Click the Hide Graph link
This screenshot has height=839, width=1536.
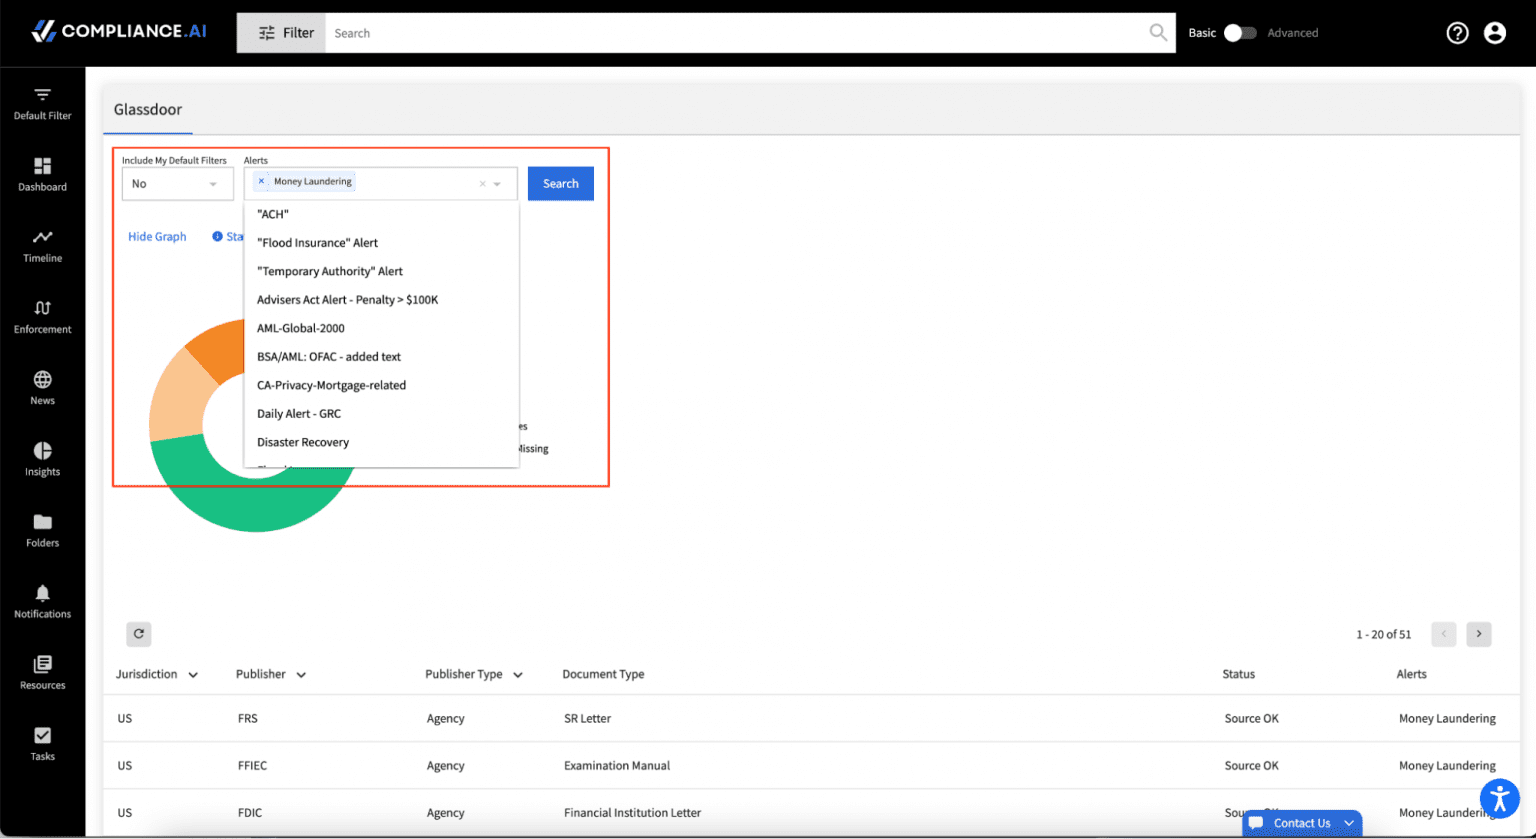tap(157, 237)
